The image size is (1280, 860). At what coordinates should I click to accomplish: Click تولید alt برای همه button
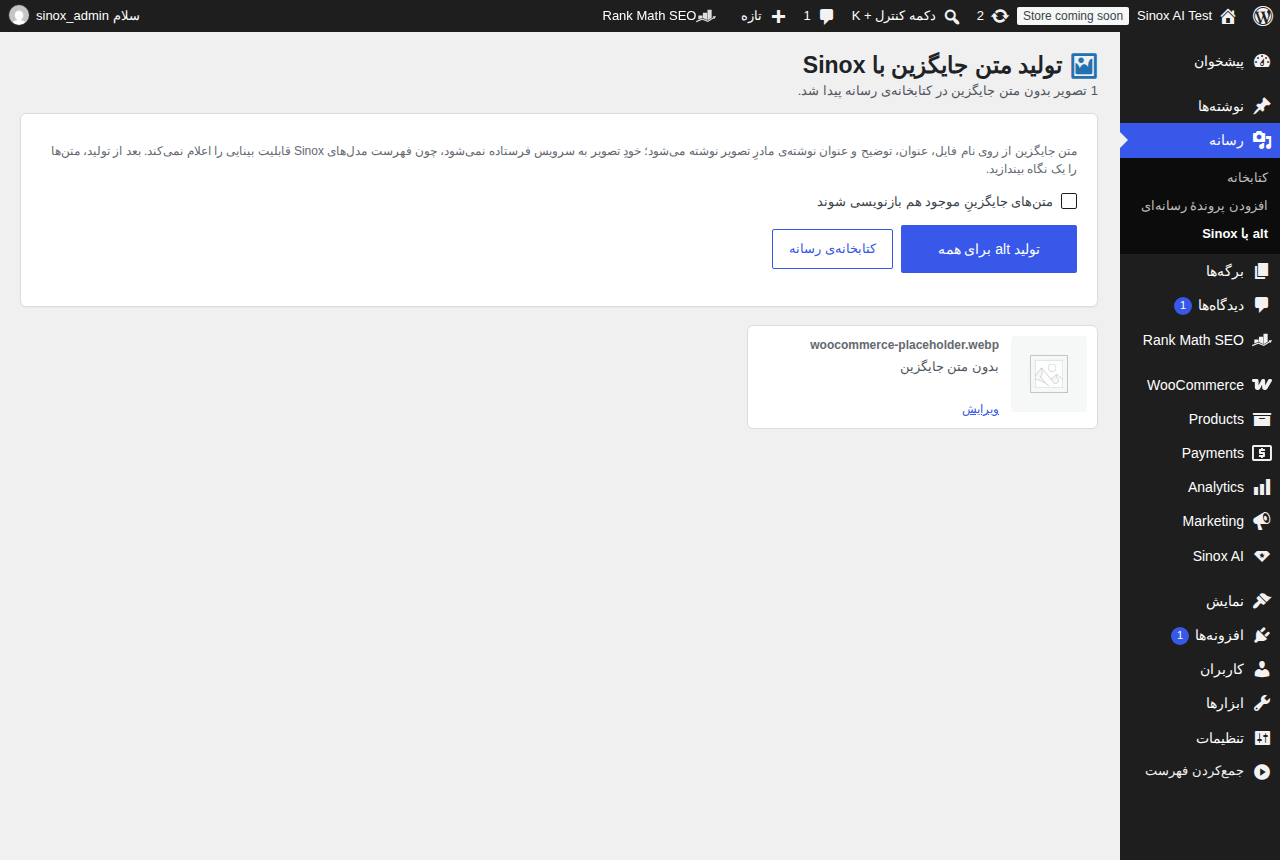pos(989,249)
